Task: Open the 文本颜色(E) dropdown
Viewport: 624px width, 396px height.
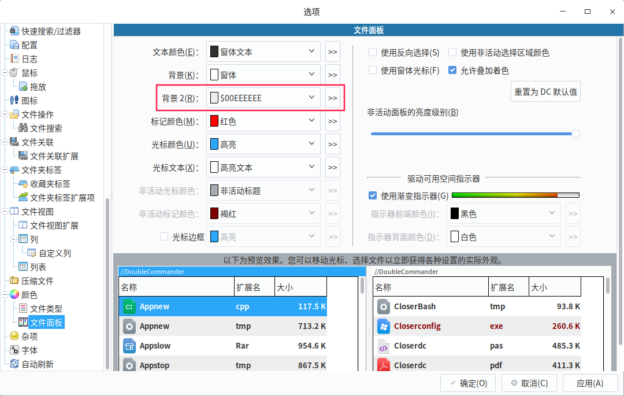Action: [263, 52]
